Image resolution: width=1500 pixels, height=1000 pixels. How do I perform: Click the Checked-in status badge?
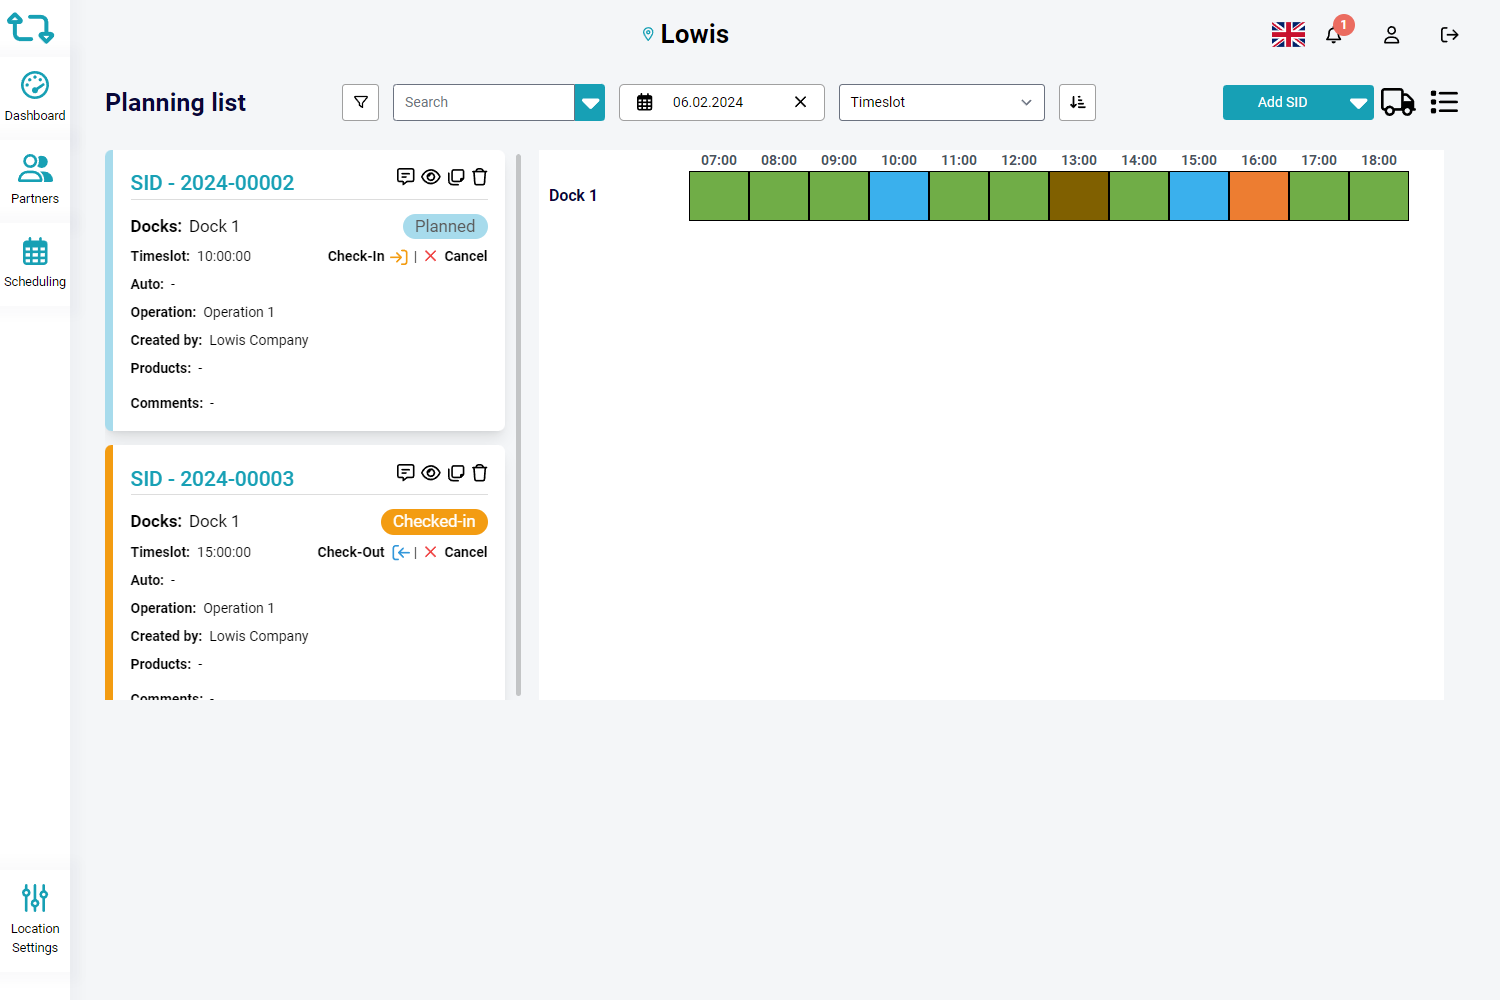434,522
